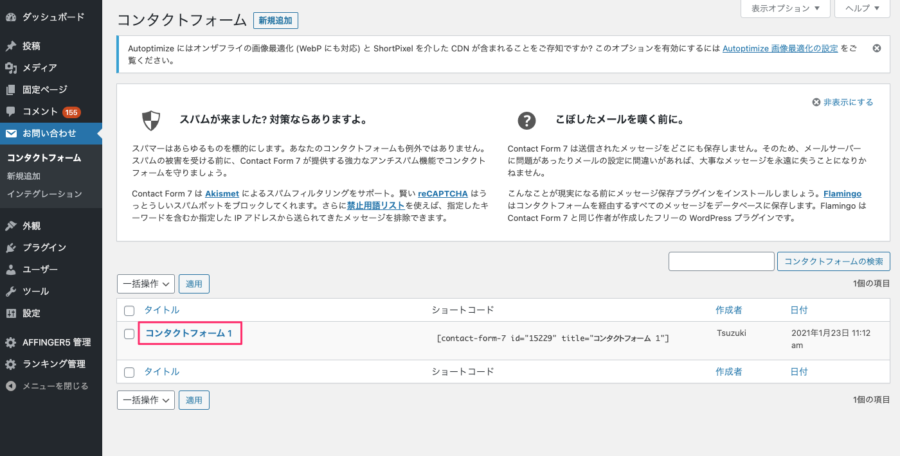This screenshot has width=900, height=456.
Task: Open the top 一括操作 bulk actions dropdown
Action: [x=146, y=284]
